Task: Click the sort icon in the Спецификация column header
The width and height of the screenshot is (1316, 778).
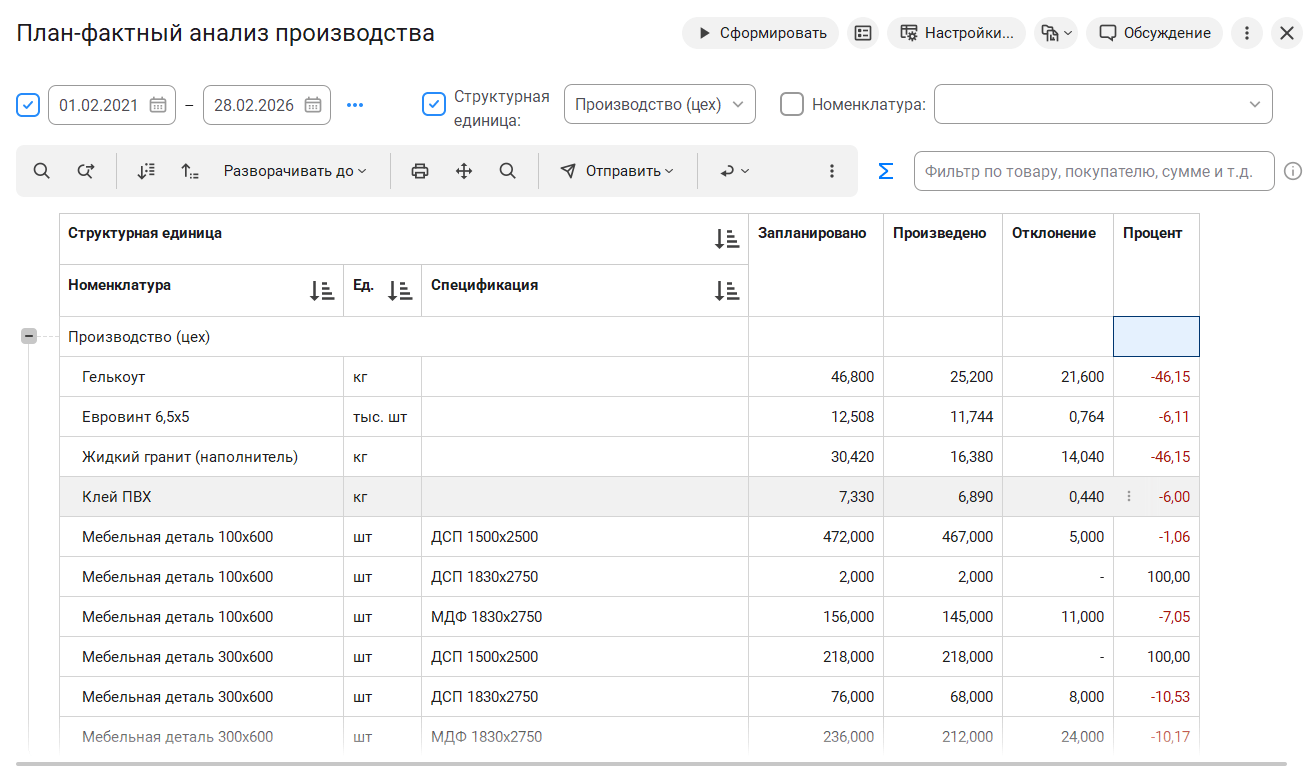Action: (726, 291)
